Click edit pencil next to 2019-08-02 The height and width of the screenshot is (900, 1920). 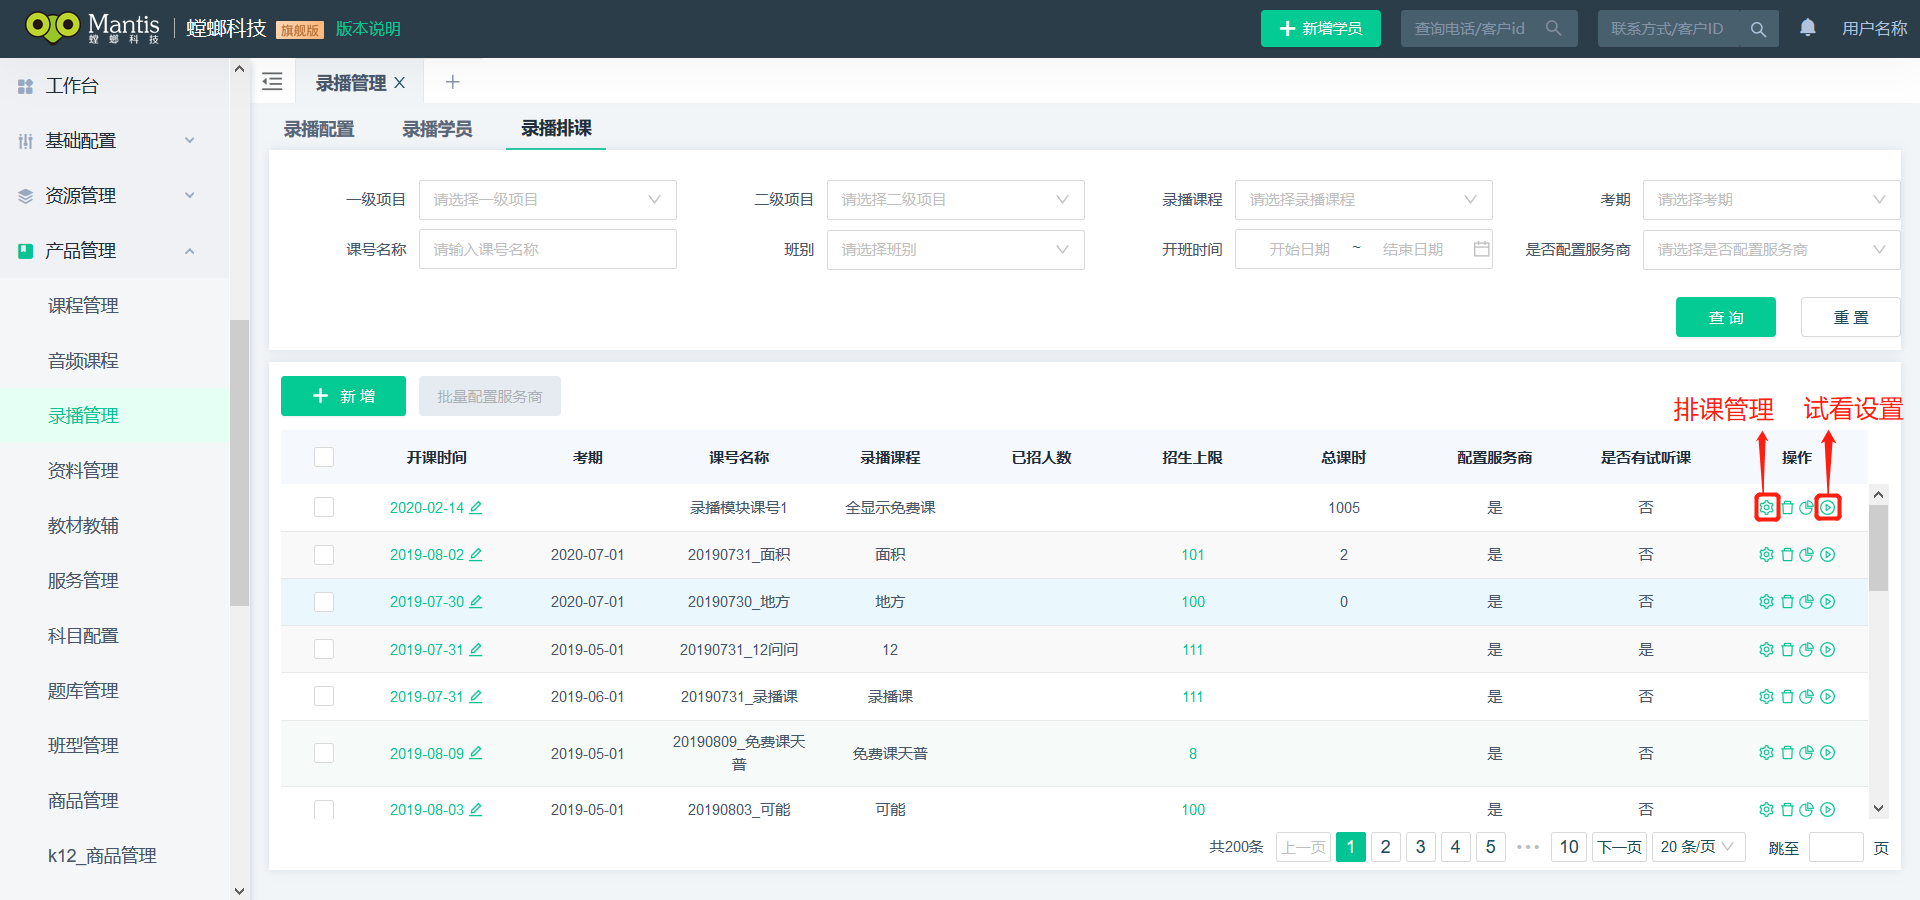coord(476,555)
